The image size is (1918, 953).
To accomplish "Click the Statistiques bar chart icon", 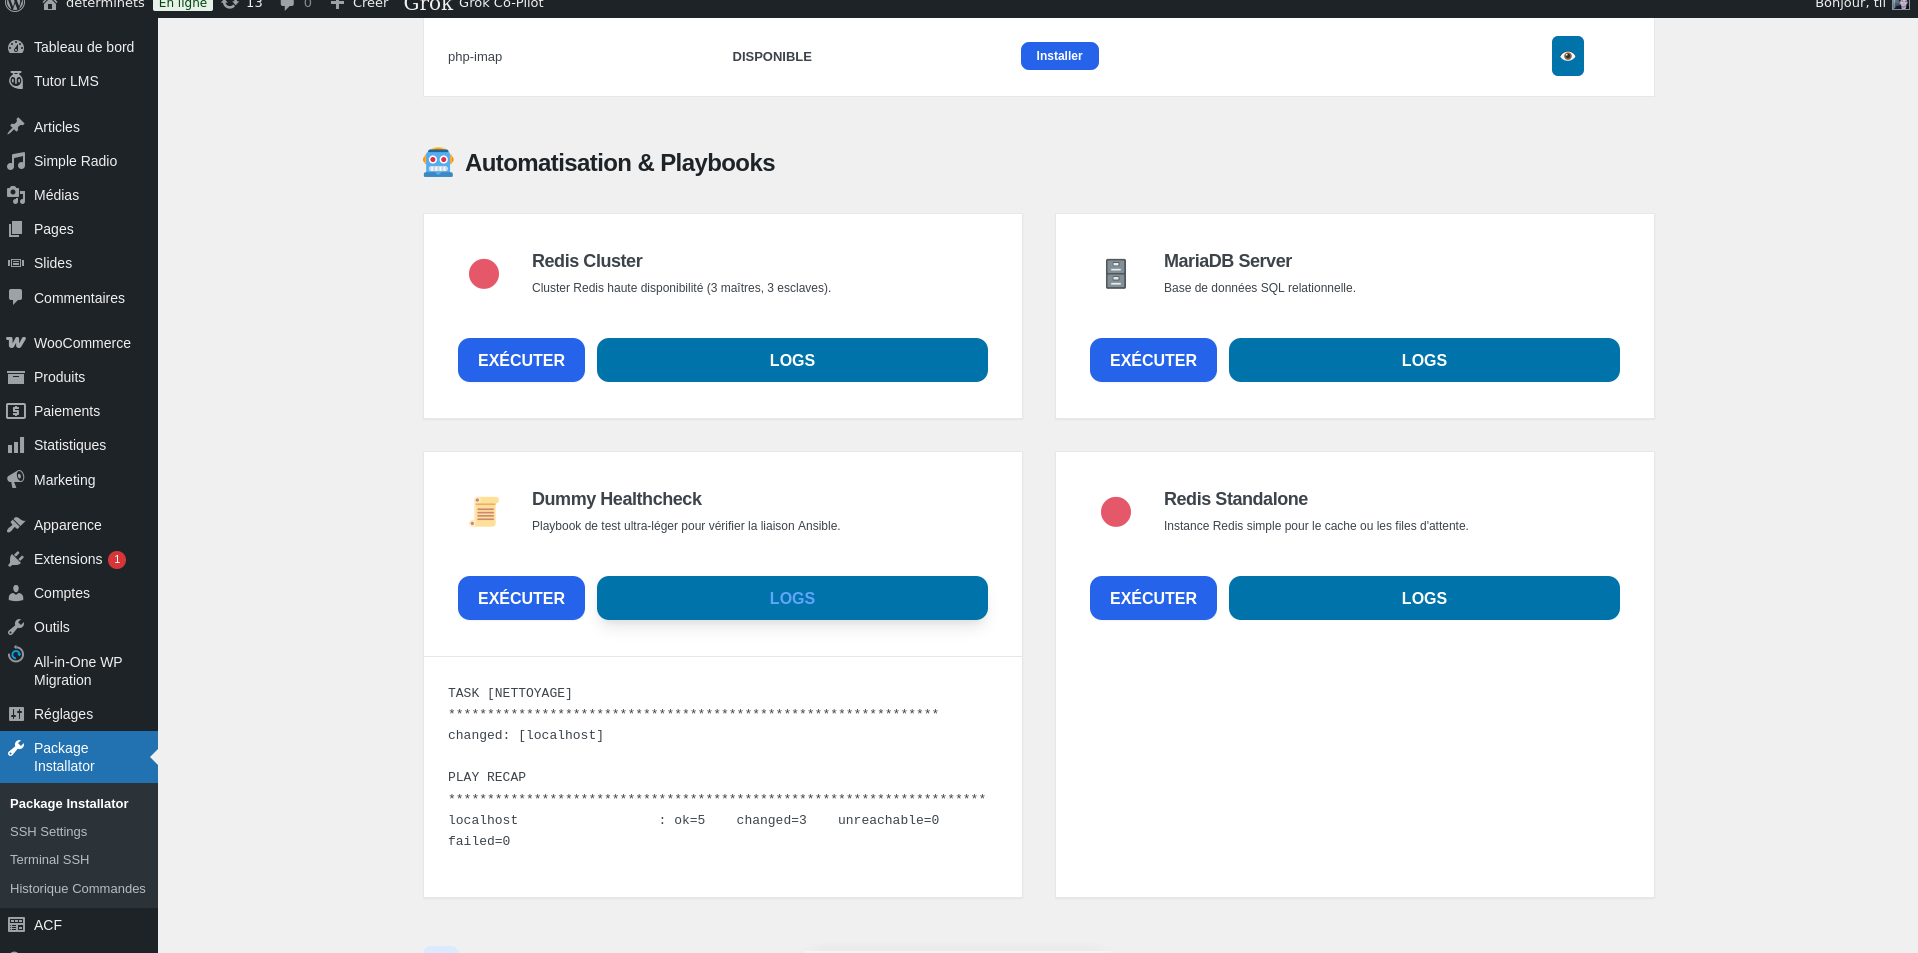I will click(16, 445).
